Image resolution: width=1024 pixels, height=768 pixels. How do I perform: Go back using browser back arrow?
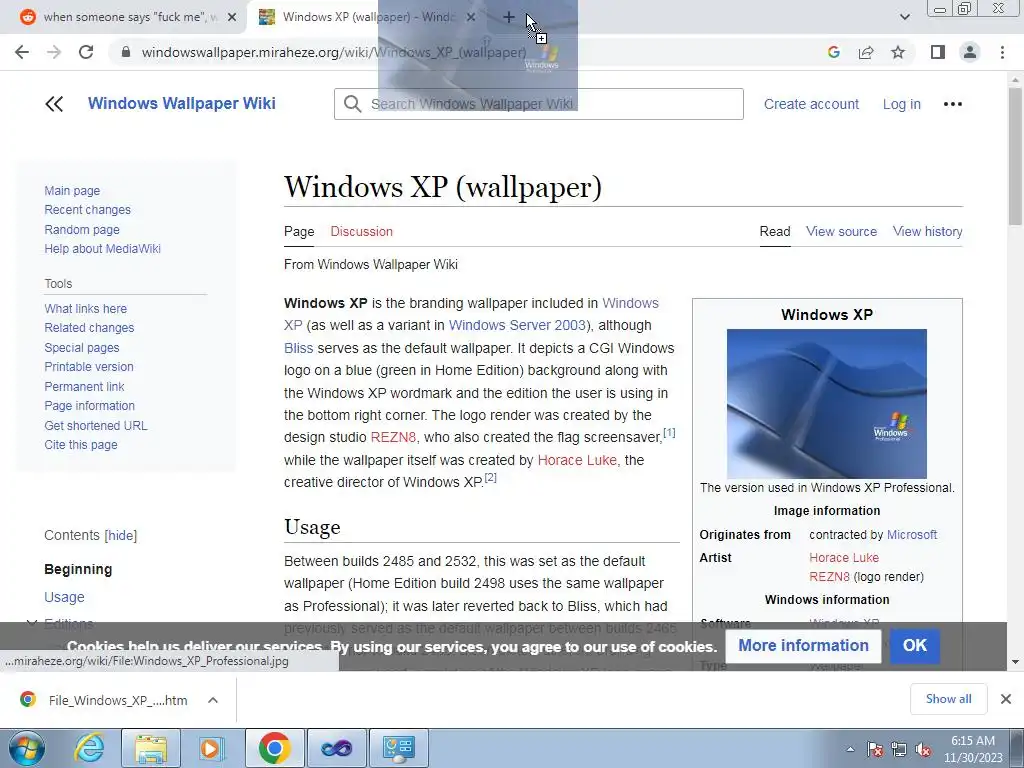(x=22, y=52)
